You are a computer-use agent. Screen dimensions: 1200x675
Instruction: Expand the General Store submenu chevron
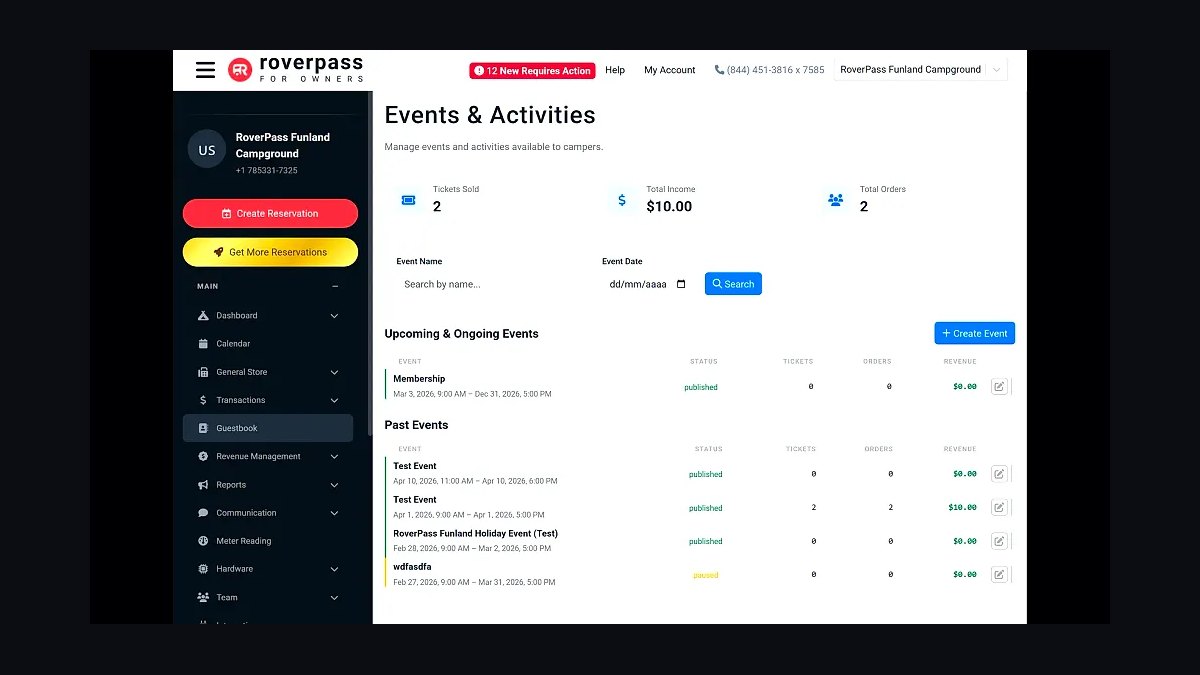tap(334, 372)
